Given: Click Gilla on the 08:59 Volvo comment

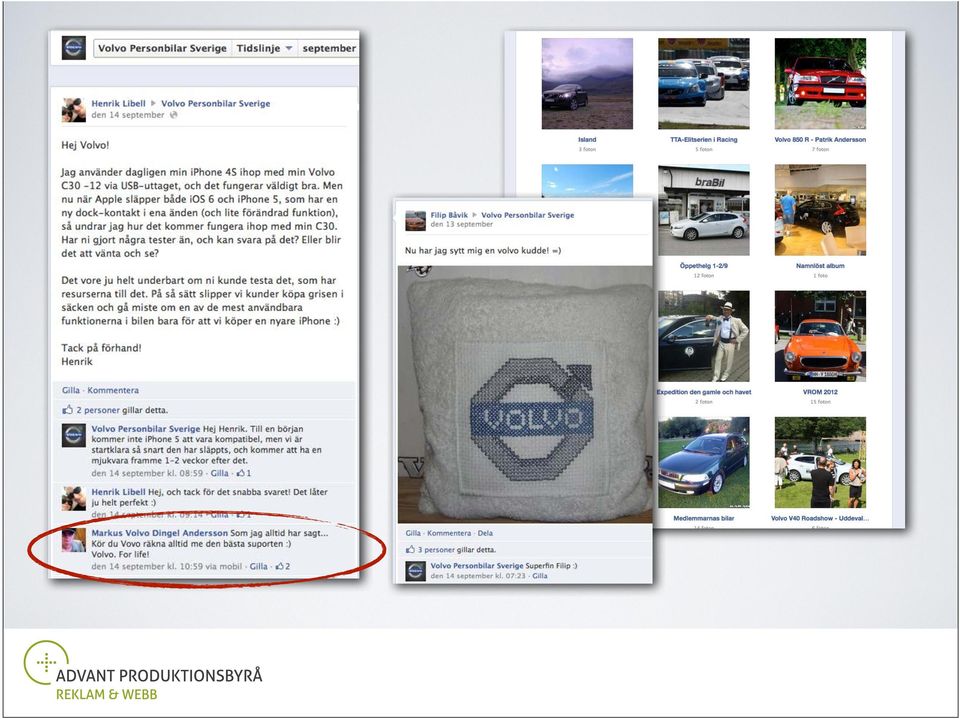Looking at the screenshot, I should pyautogui.click(x=219, y=473).
